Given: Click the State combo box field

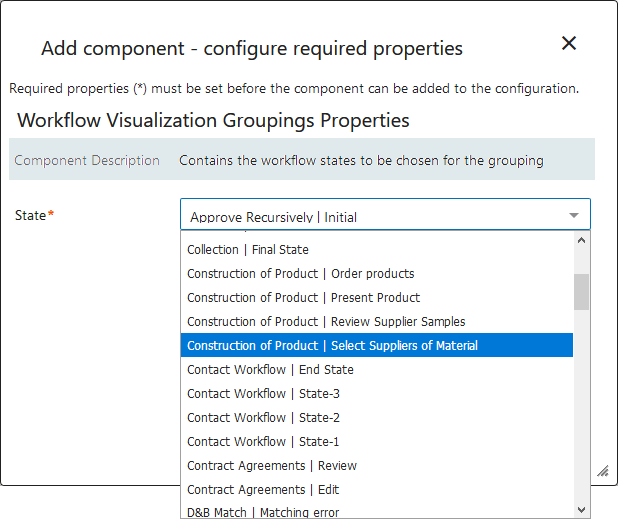Looking at the screenshot, I should pyautogui.click(x=370, y=216).
